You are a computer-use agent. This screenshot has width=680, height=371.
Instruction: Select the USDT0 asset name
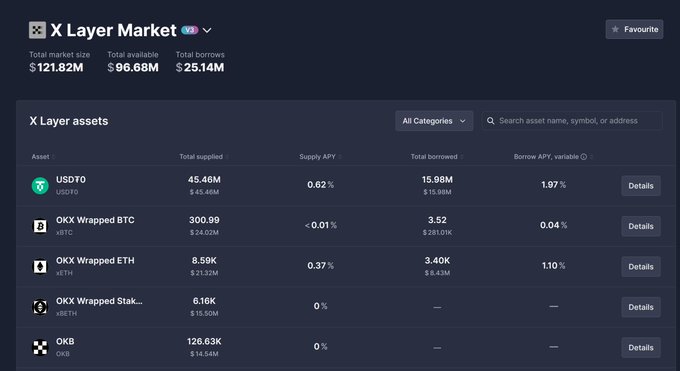[71, 180]
